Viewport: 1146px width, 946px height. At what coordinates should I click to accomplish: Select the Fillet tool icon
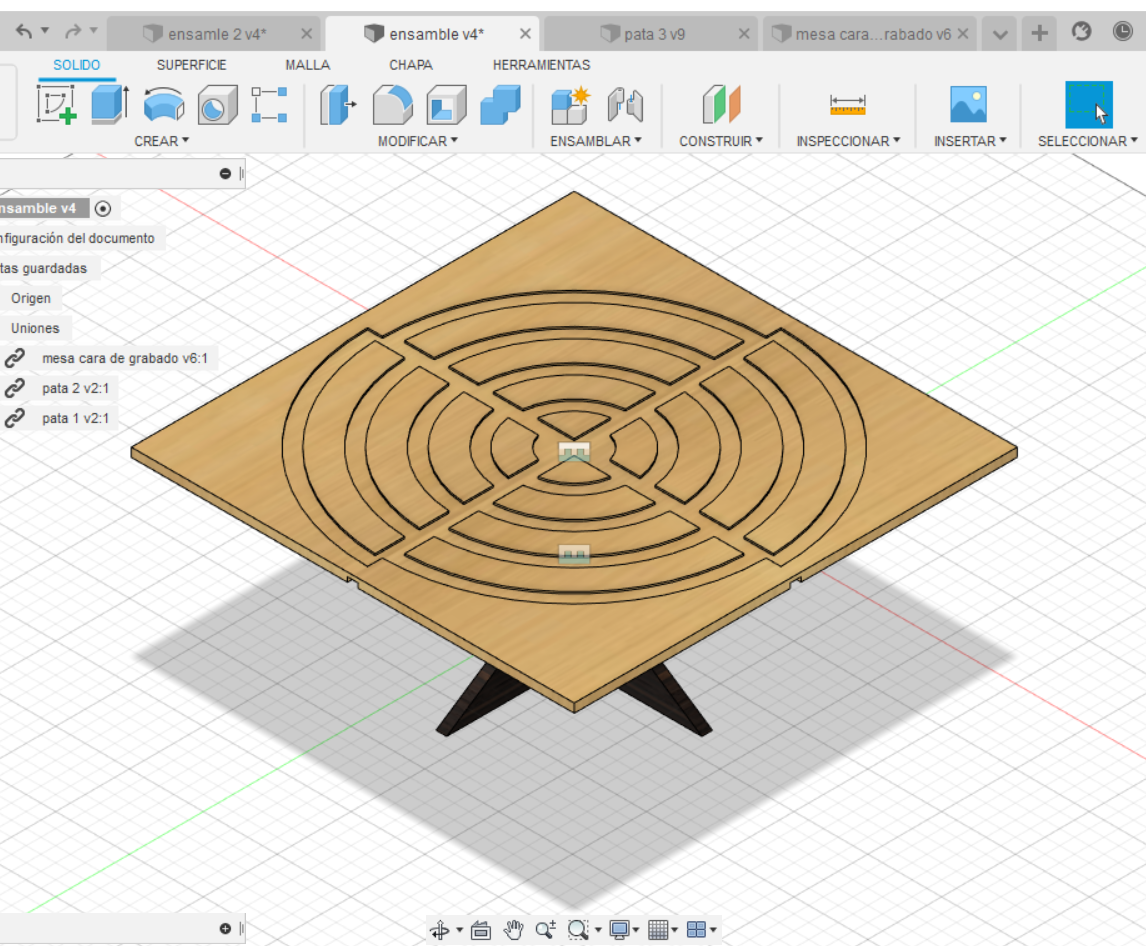point(392,105)
